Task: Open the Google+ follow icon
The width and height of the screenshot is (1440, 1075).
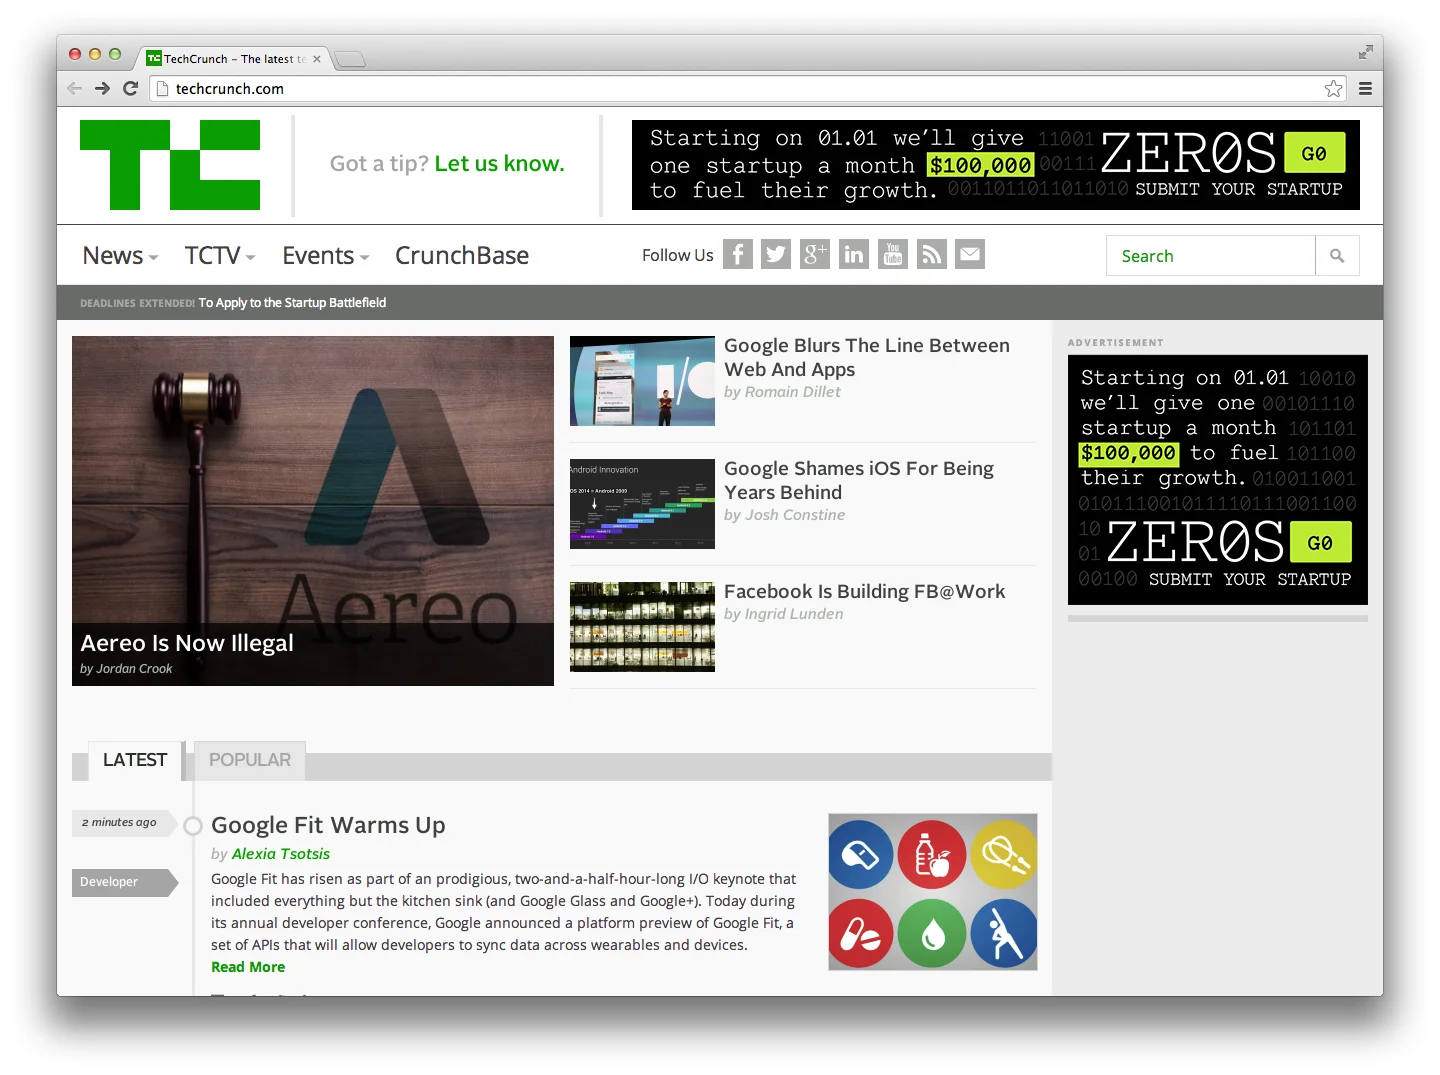Action: coord(815,254)
